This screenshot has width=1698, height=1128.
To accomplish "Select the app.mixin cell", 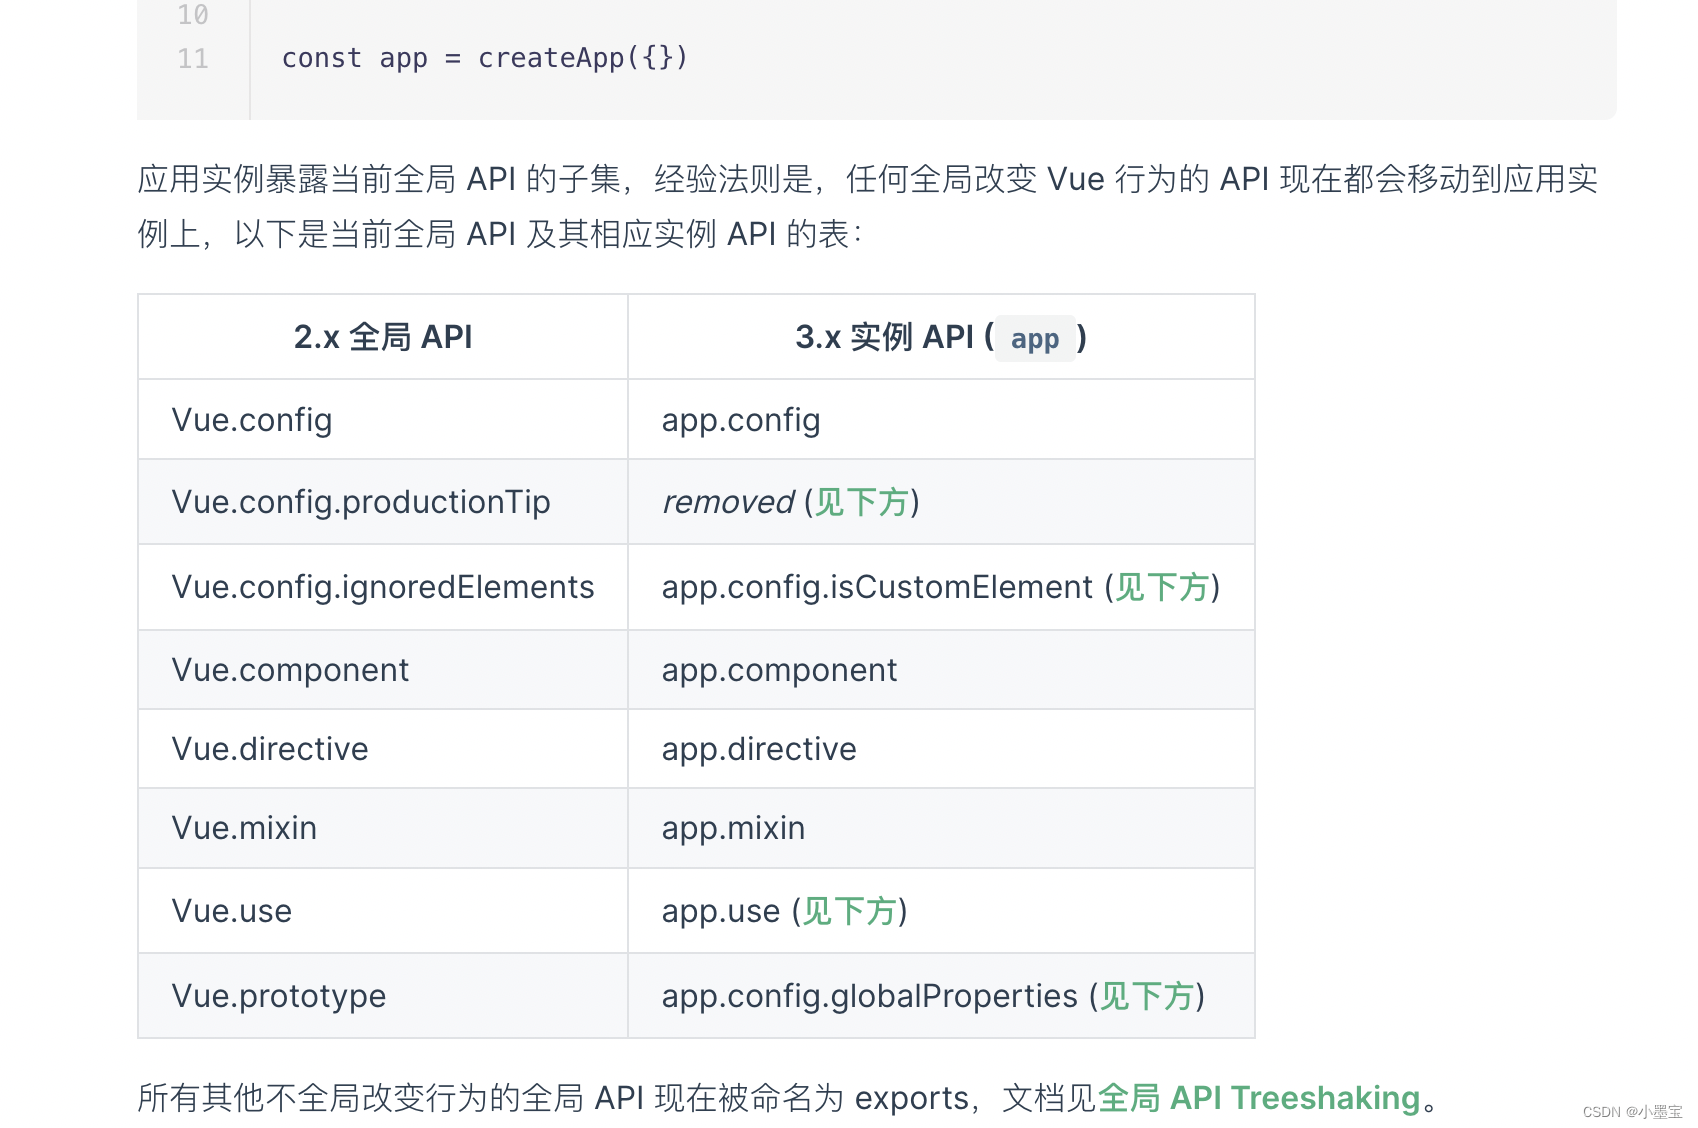I will pyautogui.click(x=941, y=828).
